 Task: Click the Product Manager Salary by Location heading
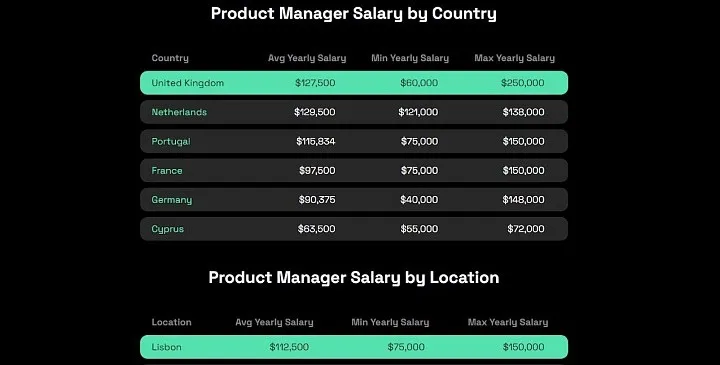click(354, 278)
